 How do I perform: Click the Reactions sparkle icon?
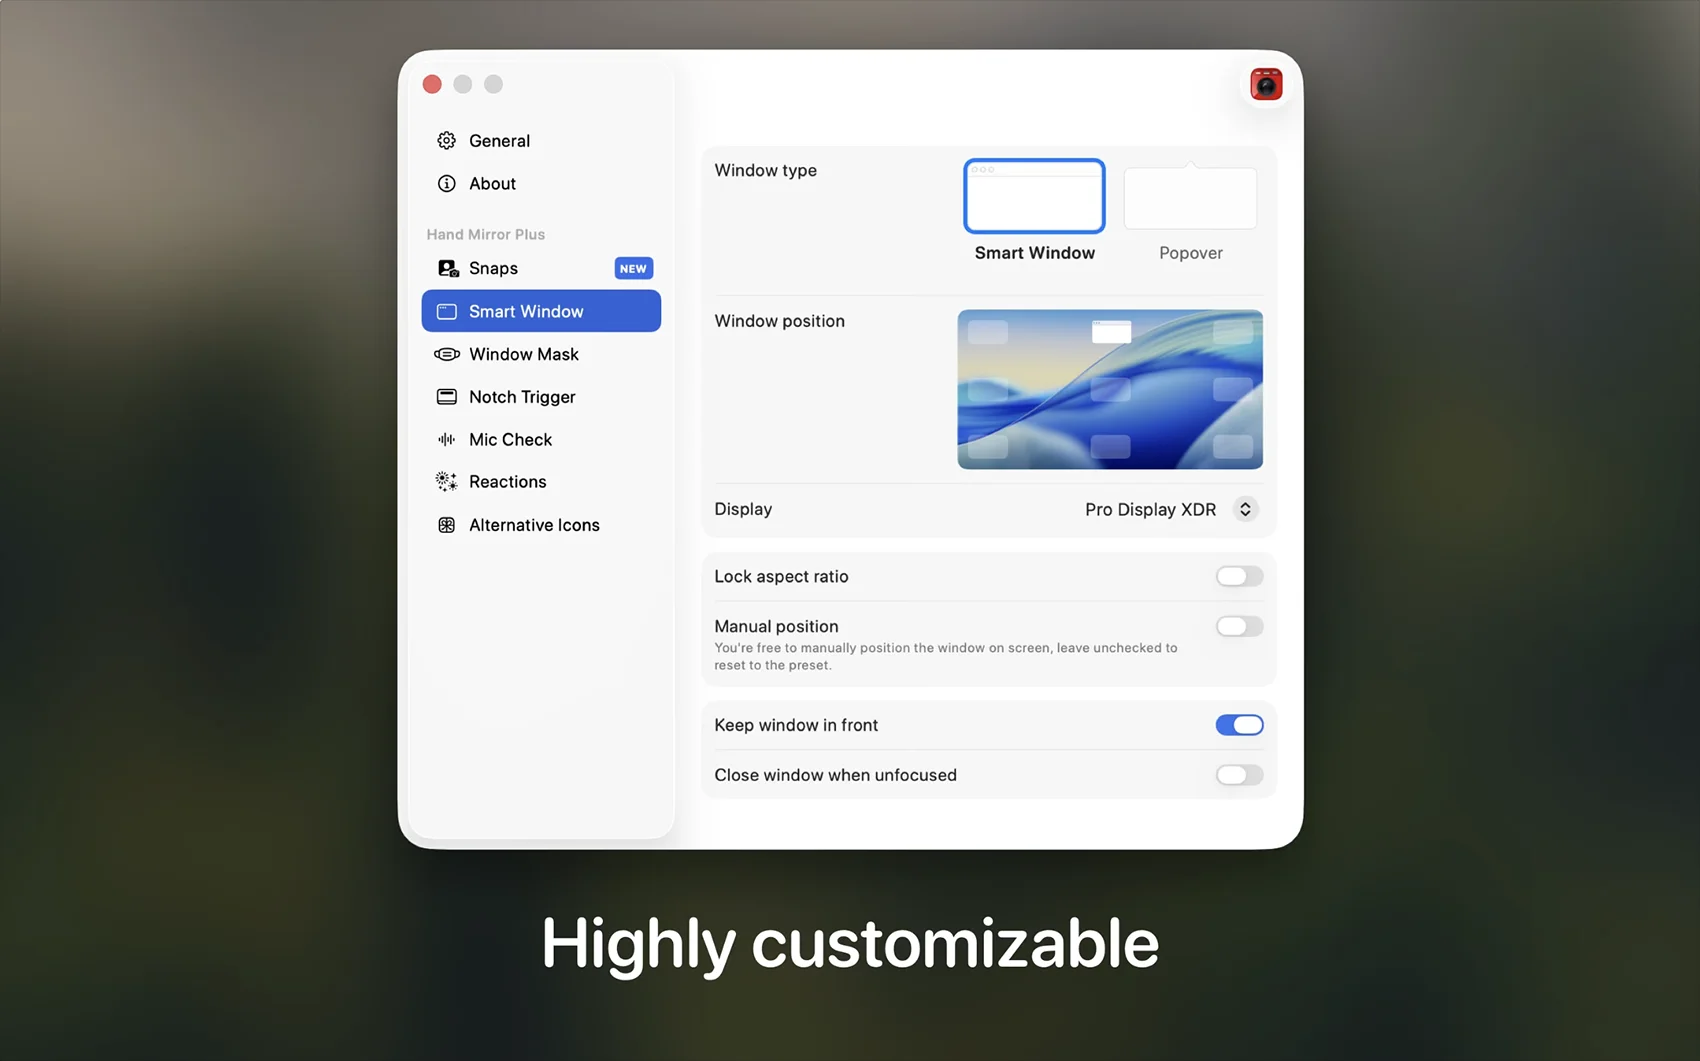[446, 482]
